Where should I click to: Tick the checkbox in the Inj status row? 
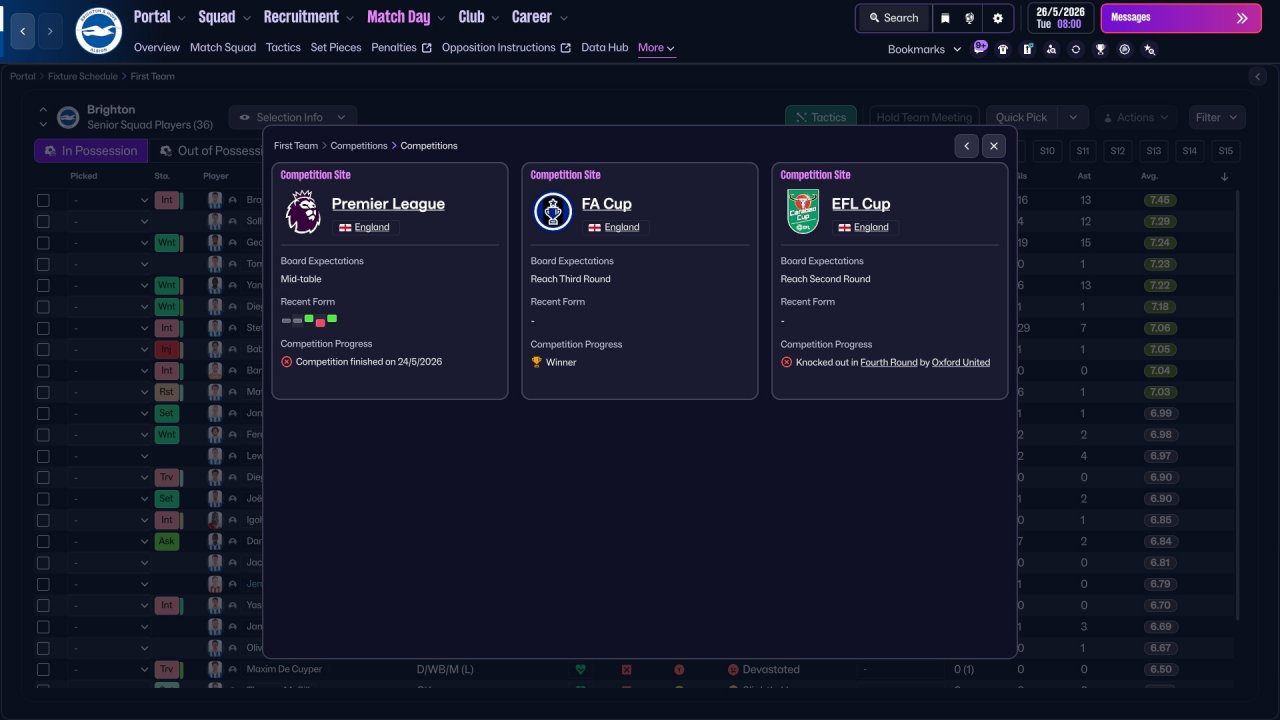43,350
